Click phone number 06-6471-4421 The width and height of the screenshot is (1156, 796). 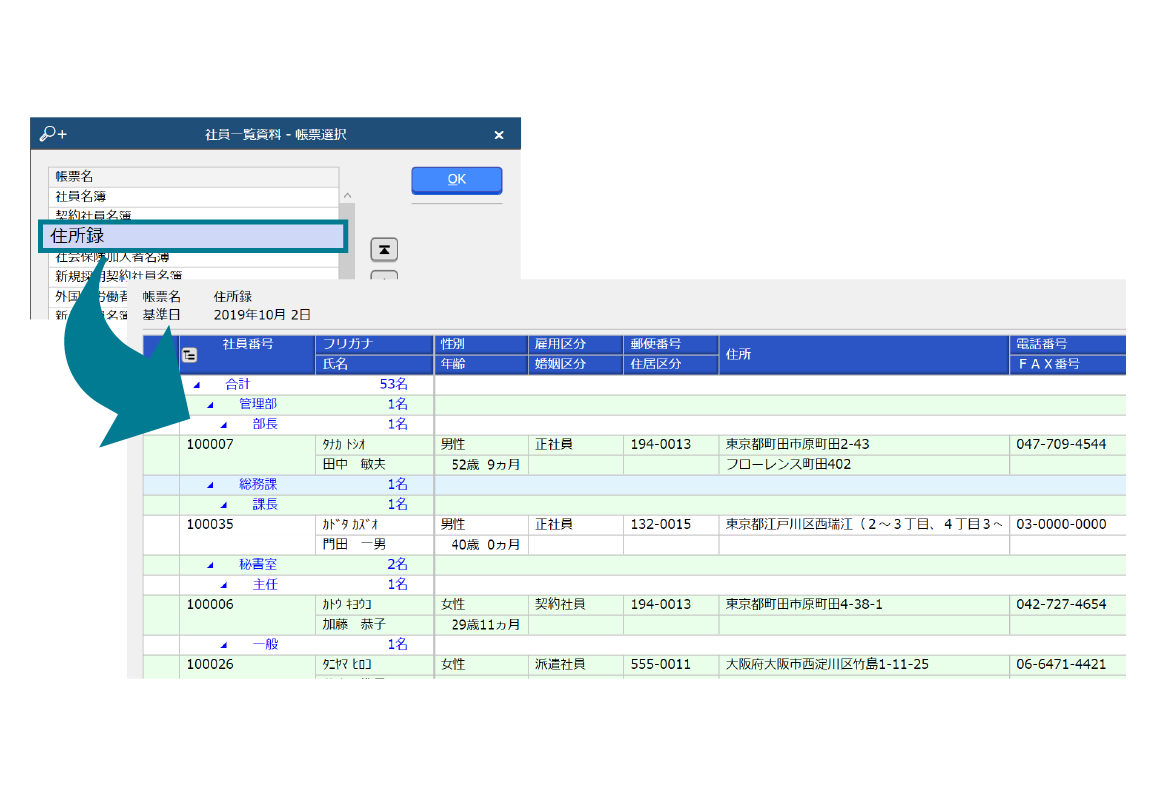point(1061,665)
